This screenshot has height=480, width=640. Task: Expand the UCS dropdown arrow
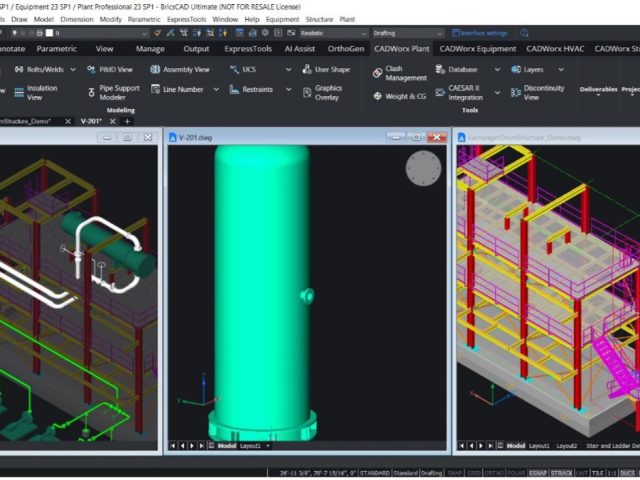coord(288,69)
